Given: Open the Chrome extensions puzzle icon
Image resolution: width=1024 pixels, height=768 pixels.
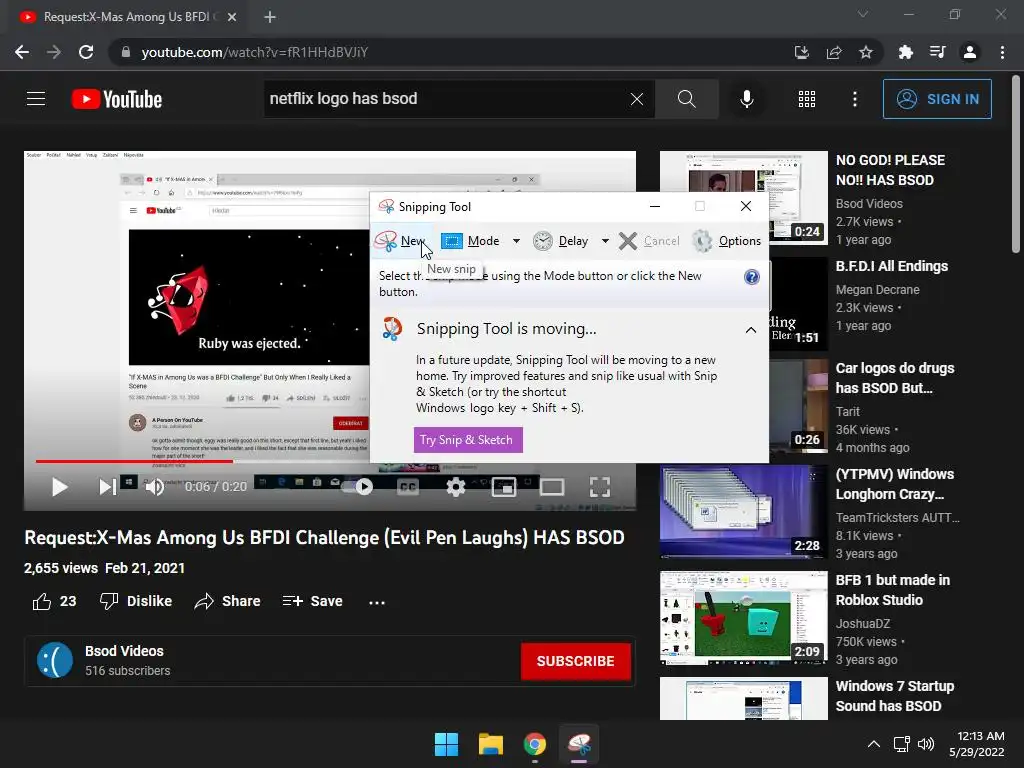Looking at the screenshot, I should point(905,52).
